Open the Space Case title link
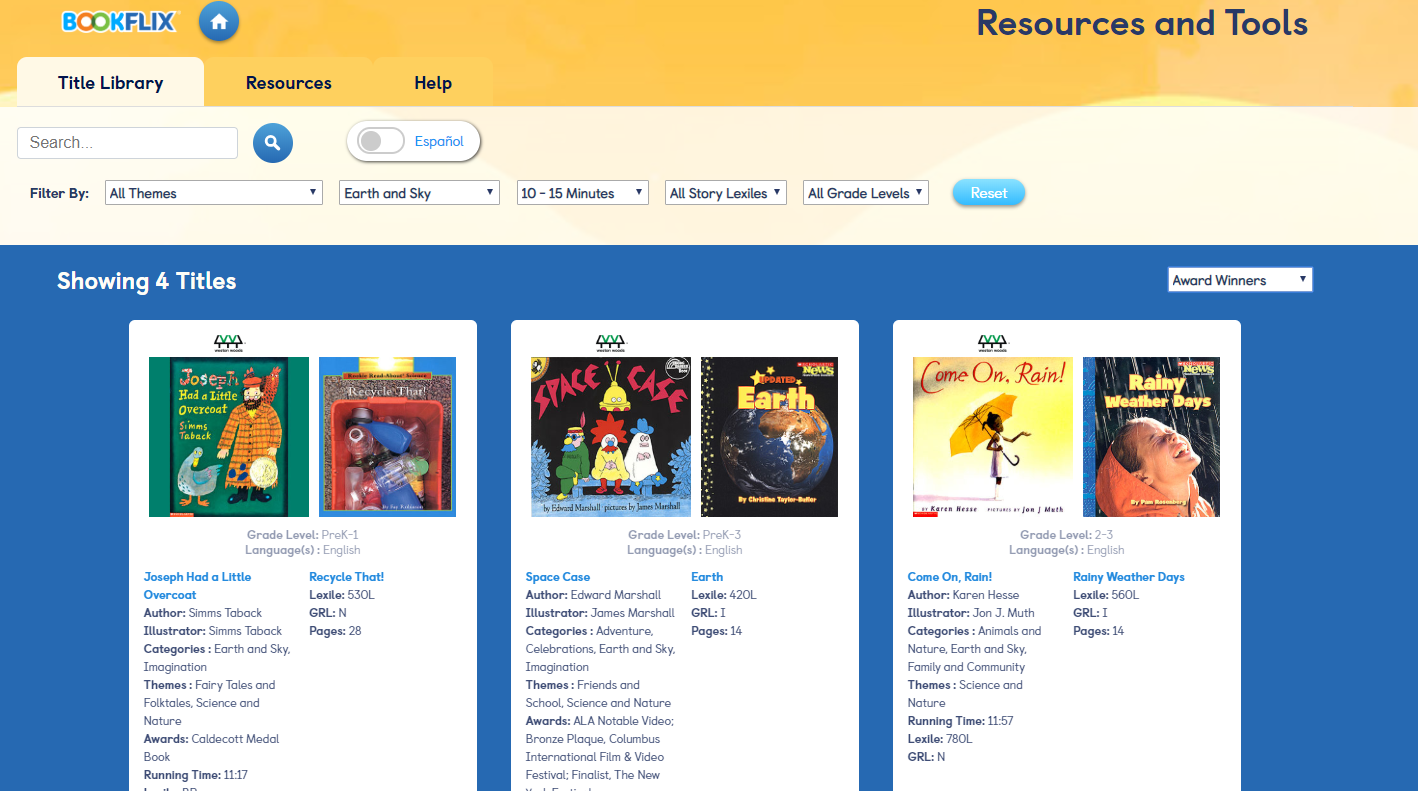Image resolution: width=1418 pixels, height=791 pixels. click(558, 577)
